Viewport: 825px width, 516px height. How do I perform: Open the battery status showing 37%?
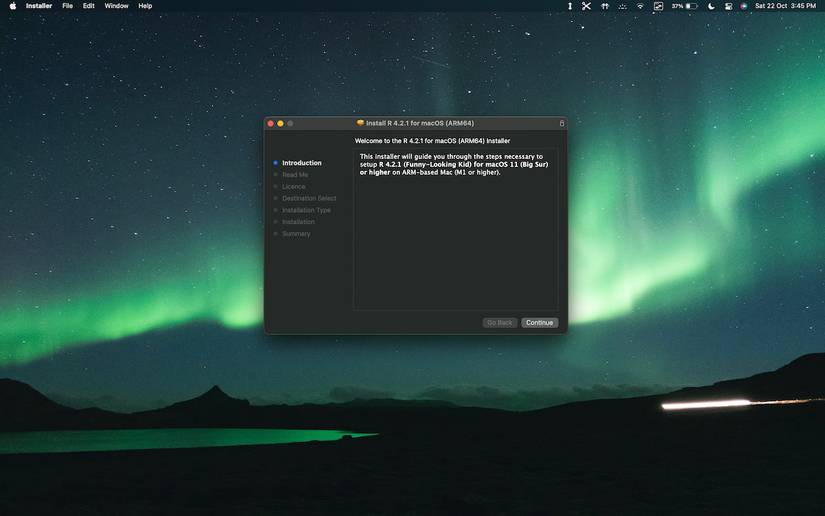point(685,6)
